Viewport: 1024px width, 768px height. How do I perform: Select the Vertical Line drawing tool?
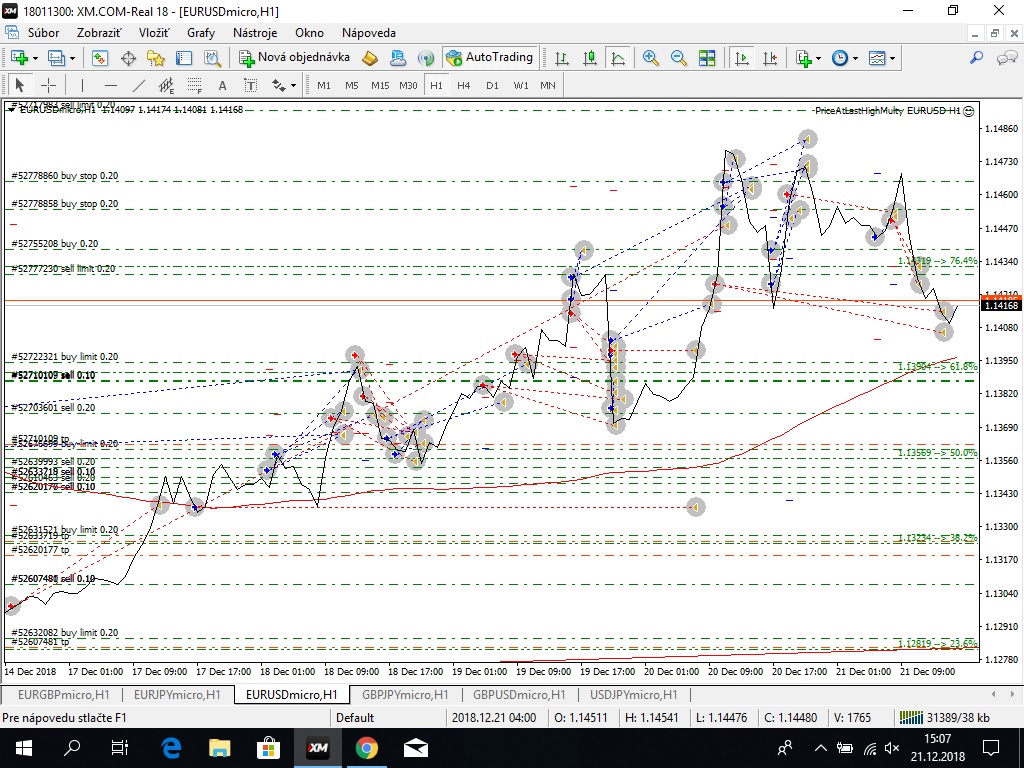pos(82,86)
